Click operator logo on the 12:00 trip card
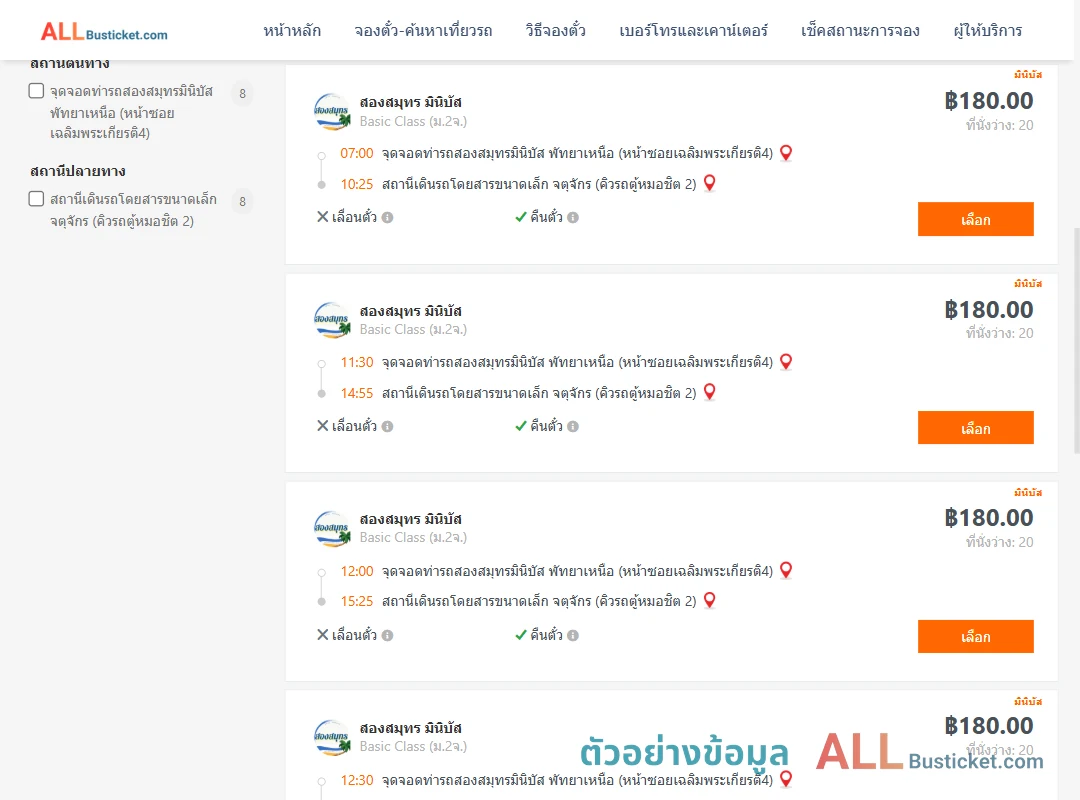This screenshot has width=1080, height=800. point(333,529)
